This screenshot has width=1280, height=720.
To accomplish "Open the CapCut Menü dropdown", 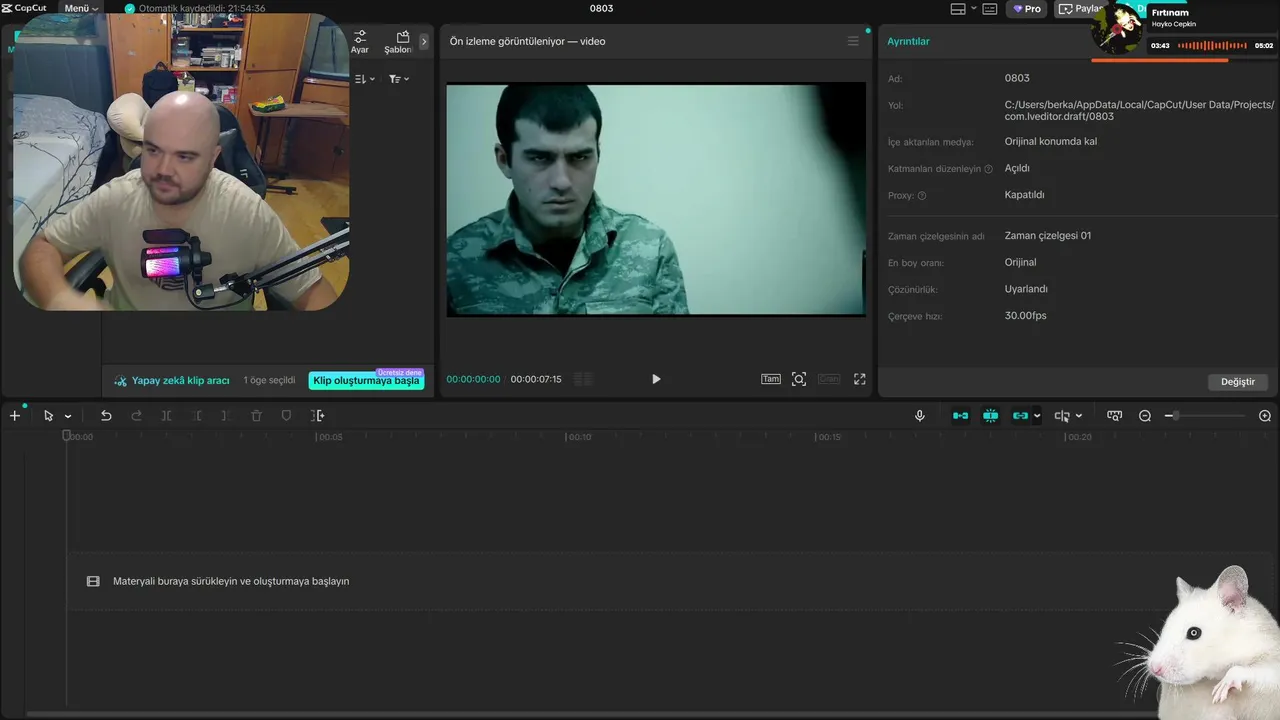I will [81, 8].
